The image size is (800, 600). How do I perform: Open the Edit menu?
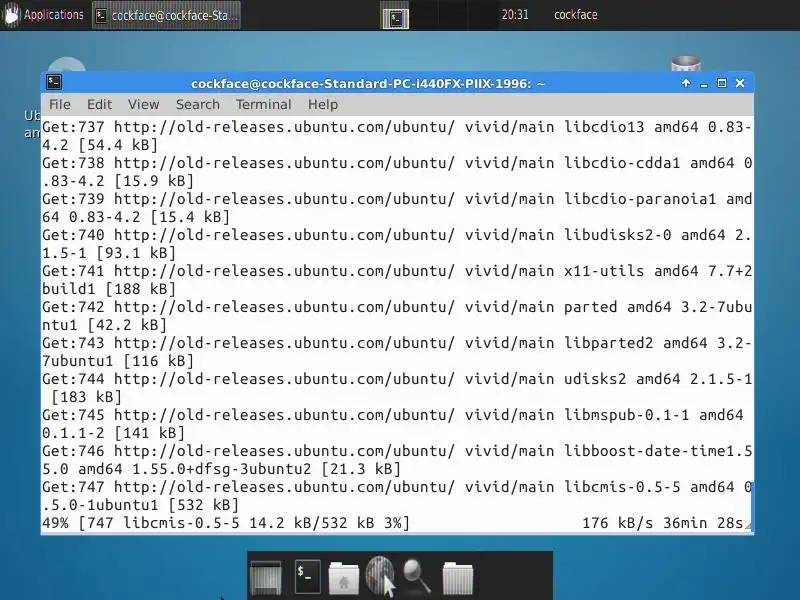[x=99, y=105]
